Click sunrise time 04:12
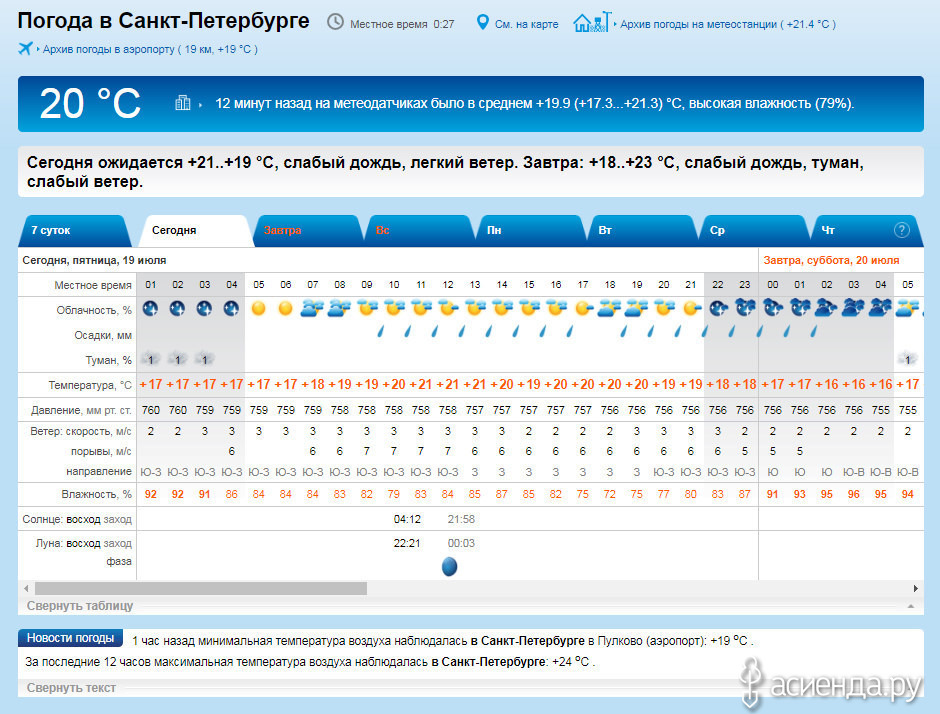This screenshot has width=940, height=714. pos(407,519)
